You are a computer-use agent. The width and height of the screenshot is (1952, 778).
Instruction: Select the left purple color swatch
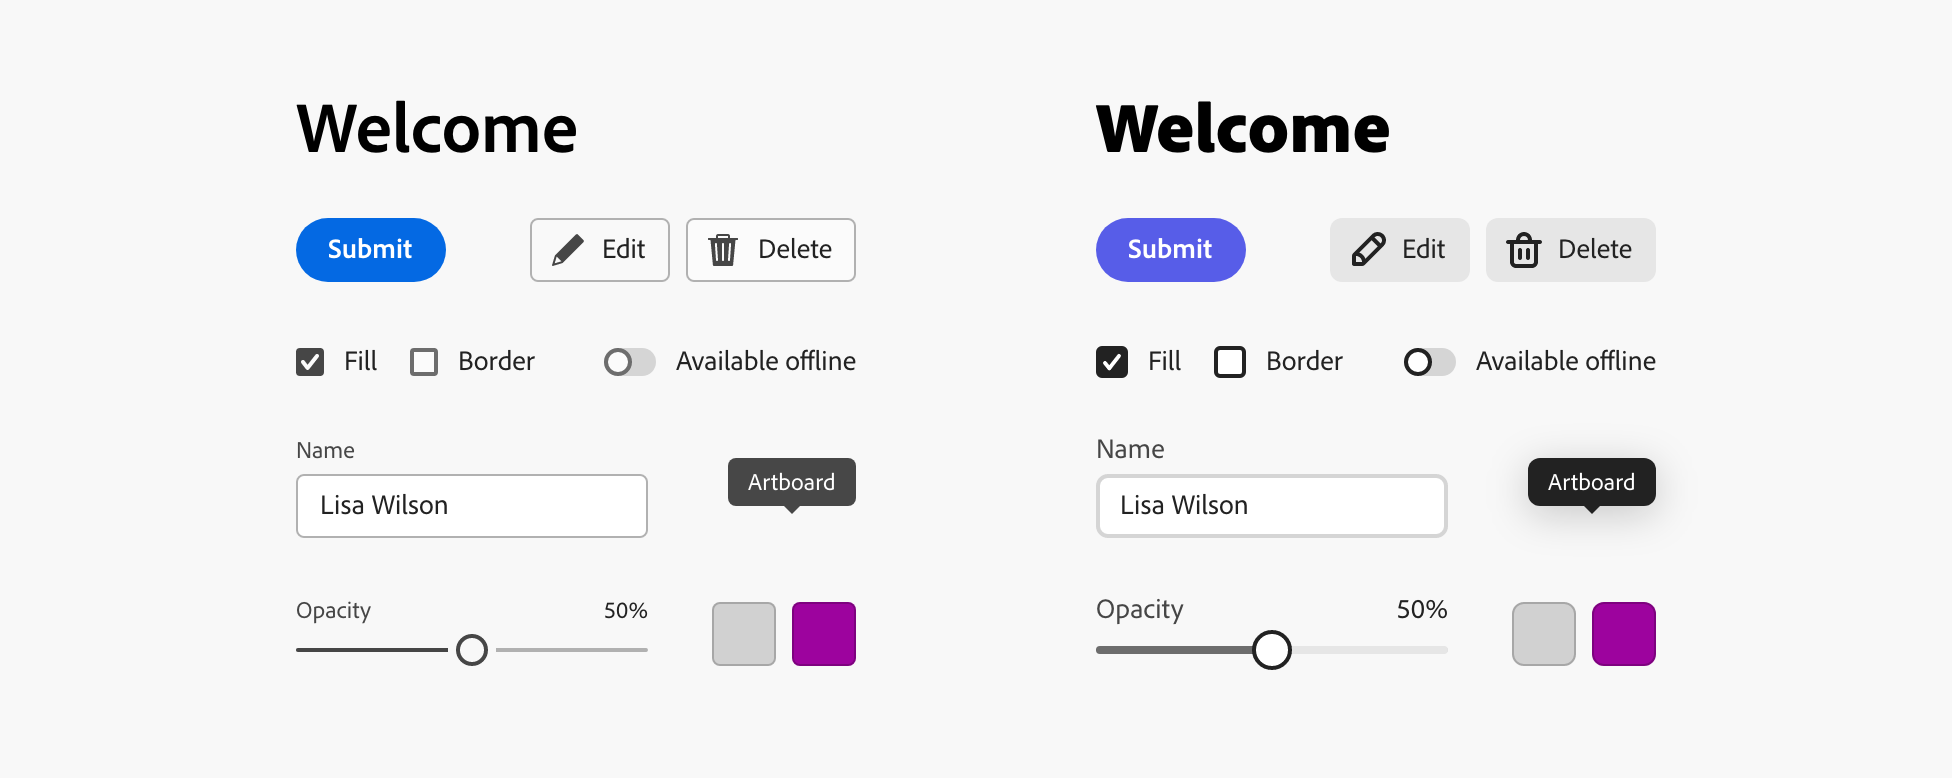pyautogui.click(x=824, y=634)
